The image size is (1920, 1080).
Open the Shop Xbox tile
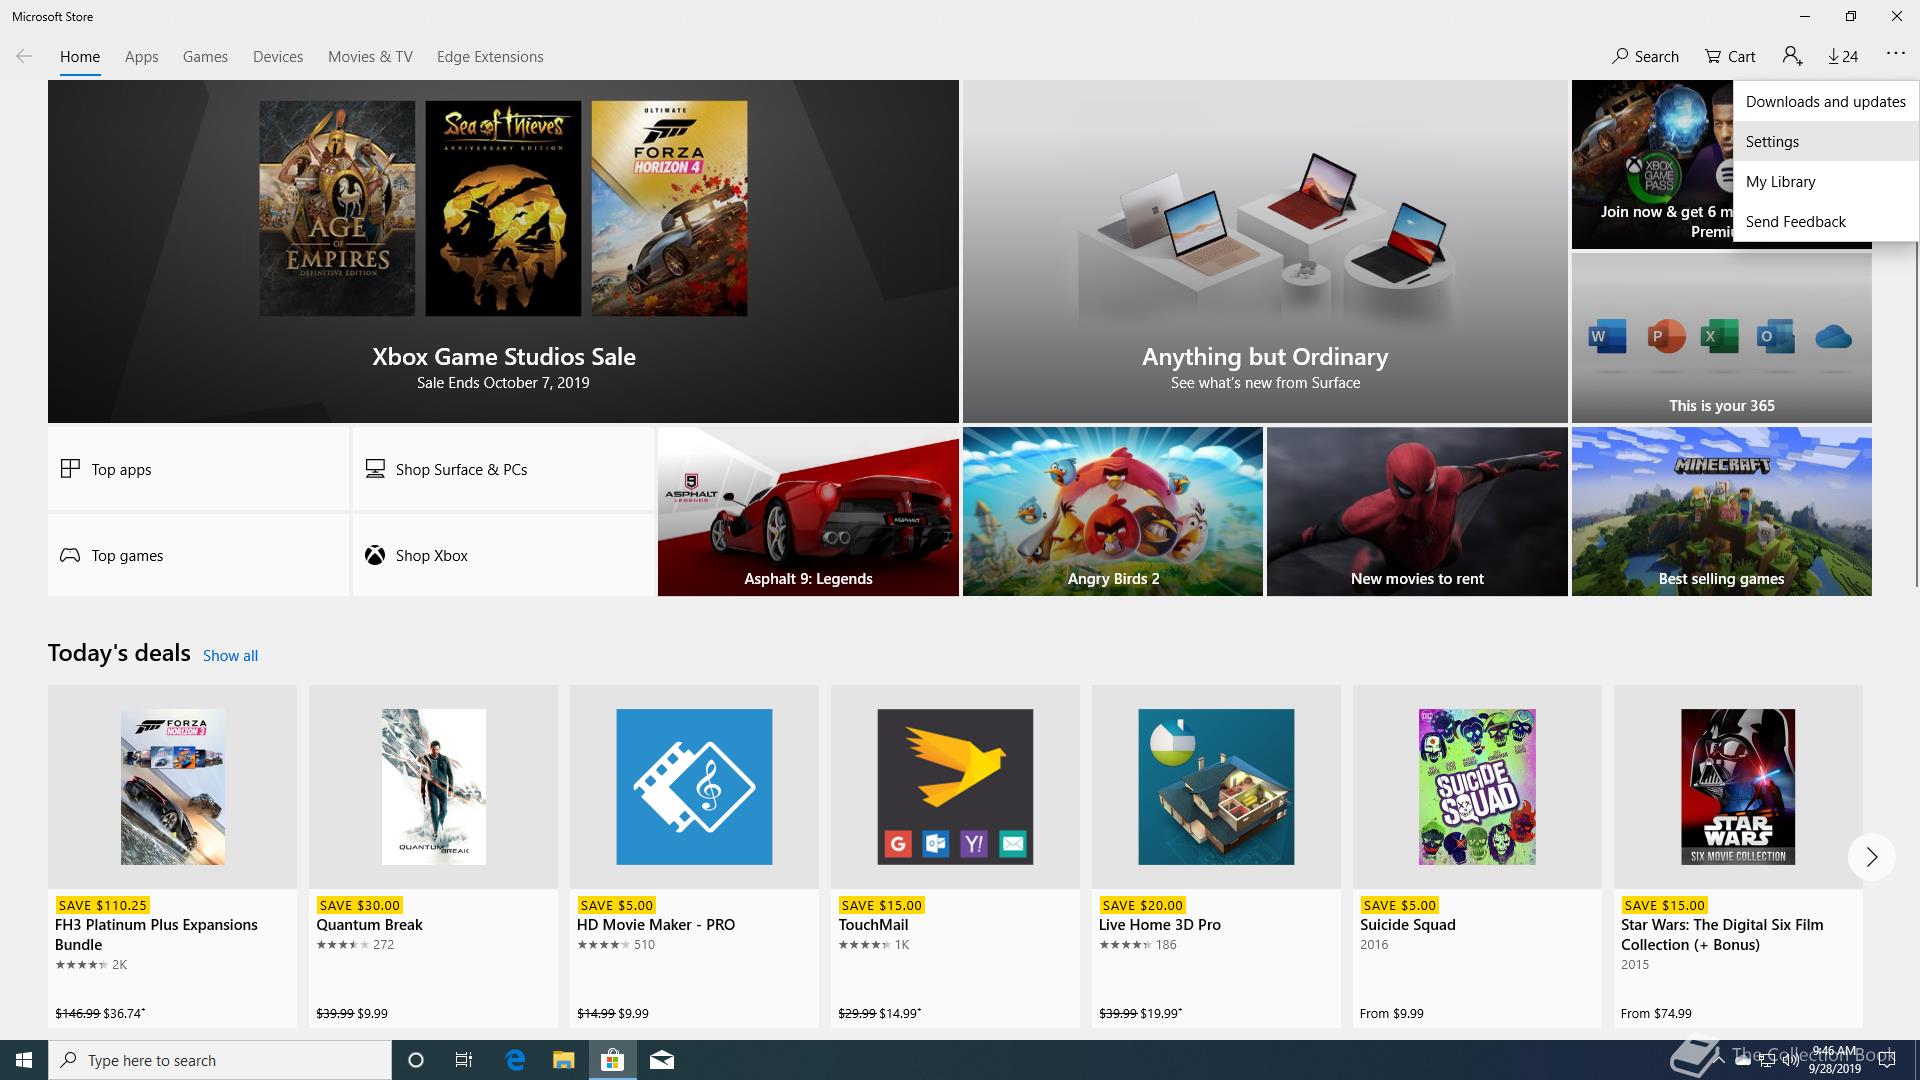[x=503, y=555]
